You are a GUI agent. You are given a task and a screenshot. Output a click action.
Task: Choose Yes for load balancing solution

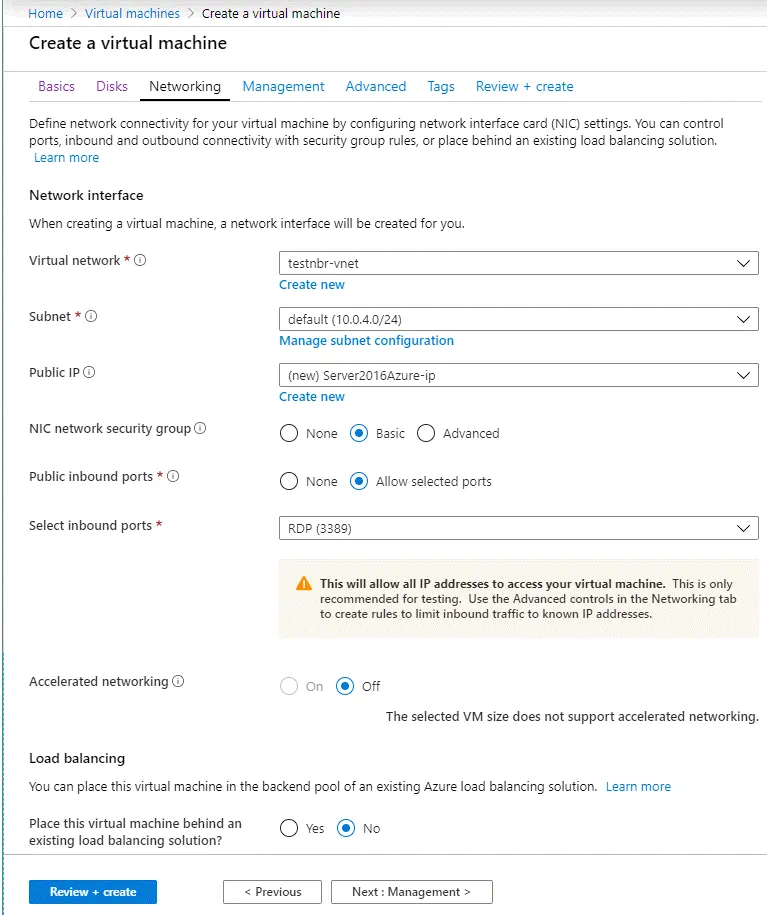pos(289,829)
